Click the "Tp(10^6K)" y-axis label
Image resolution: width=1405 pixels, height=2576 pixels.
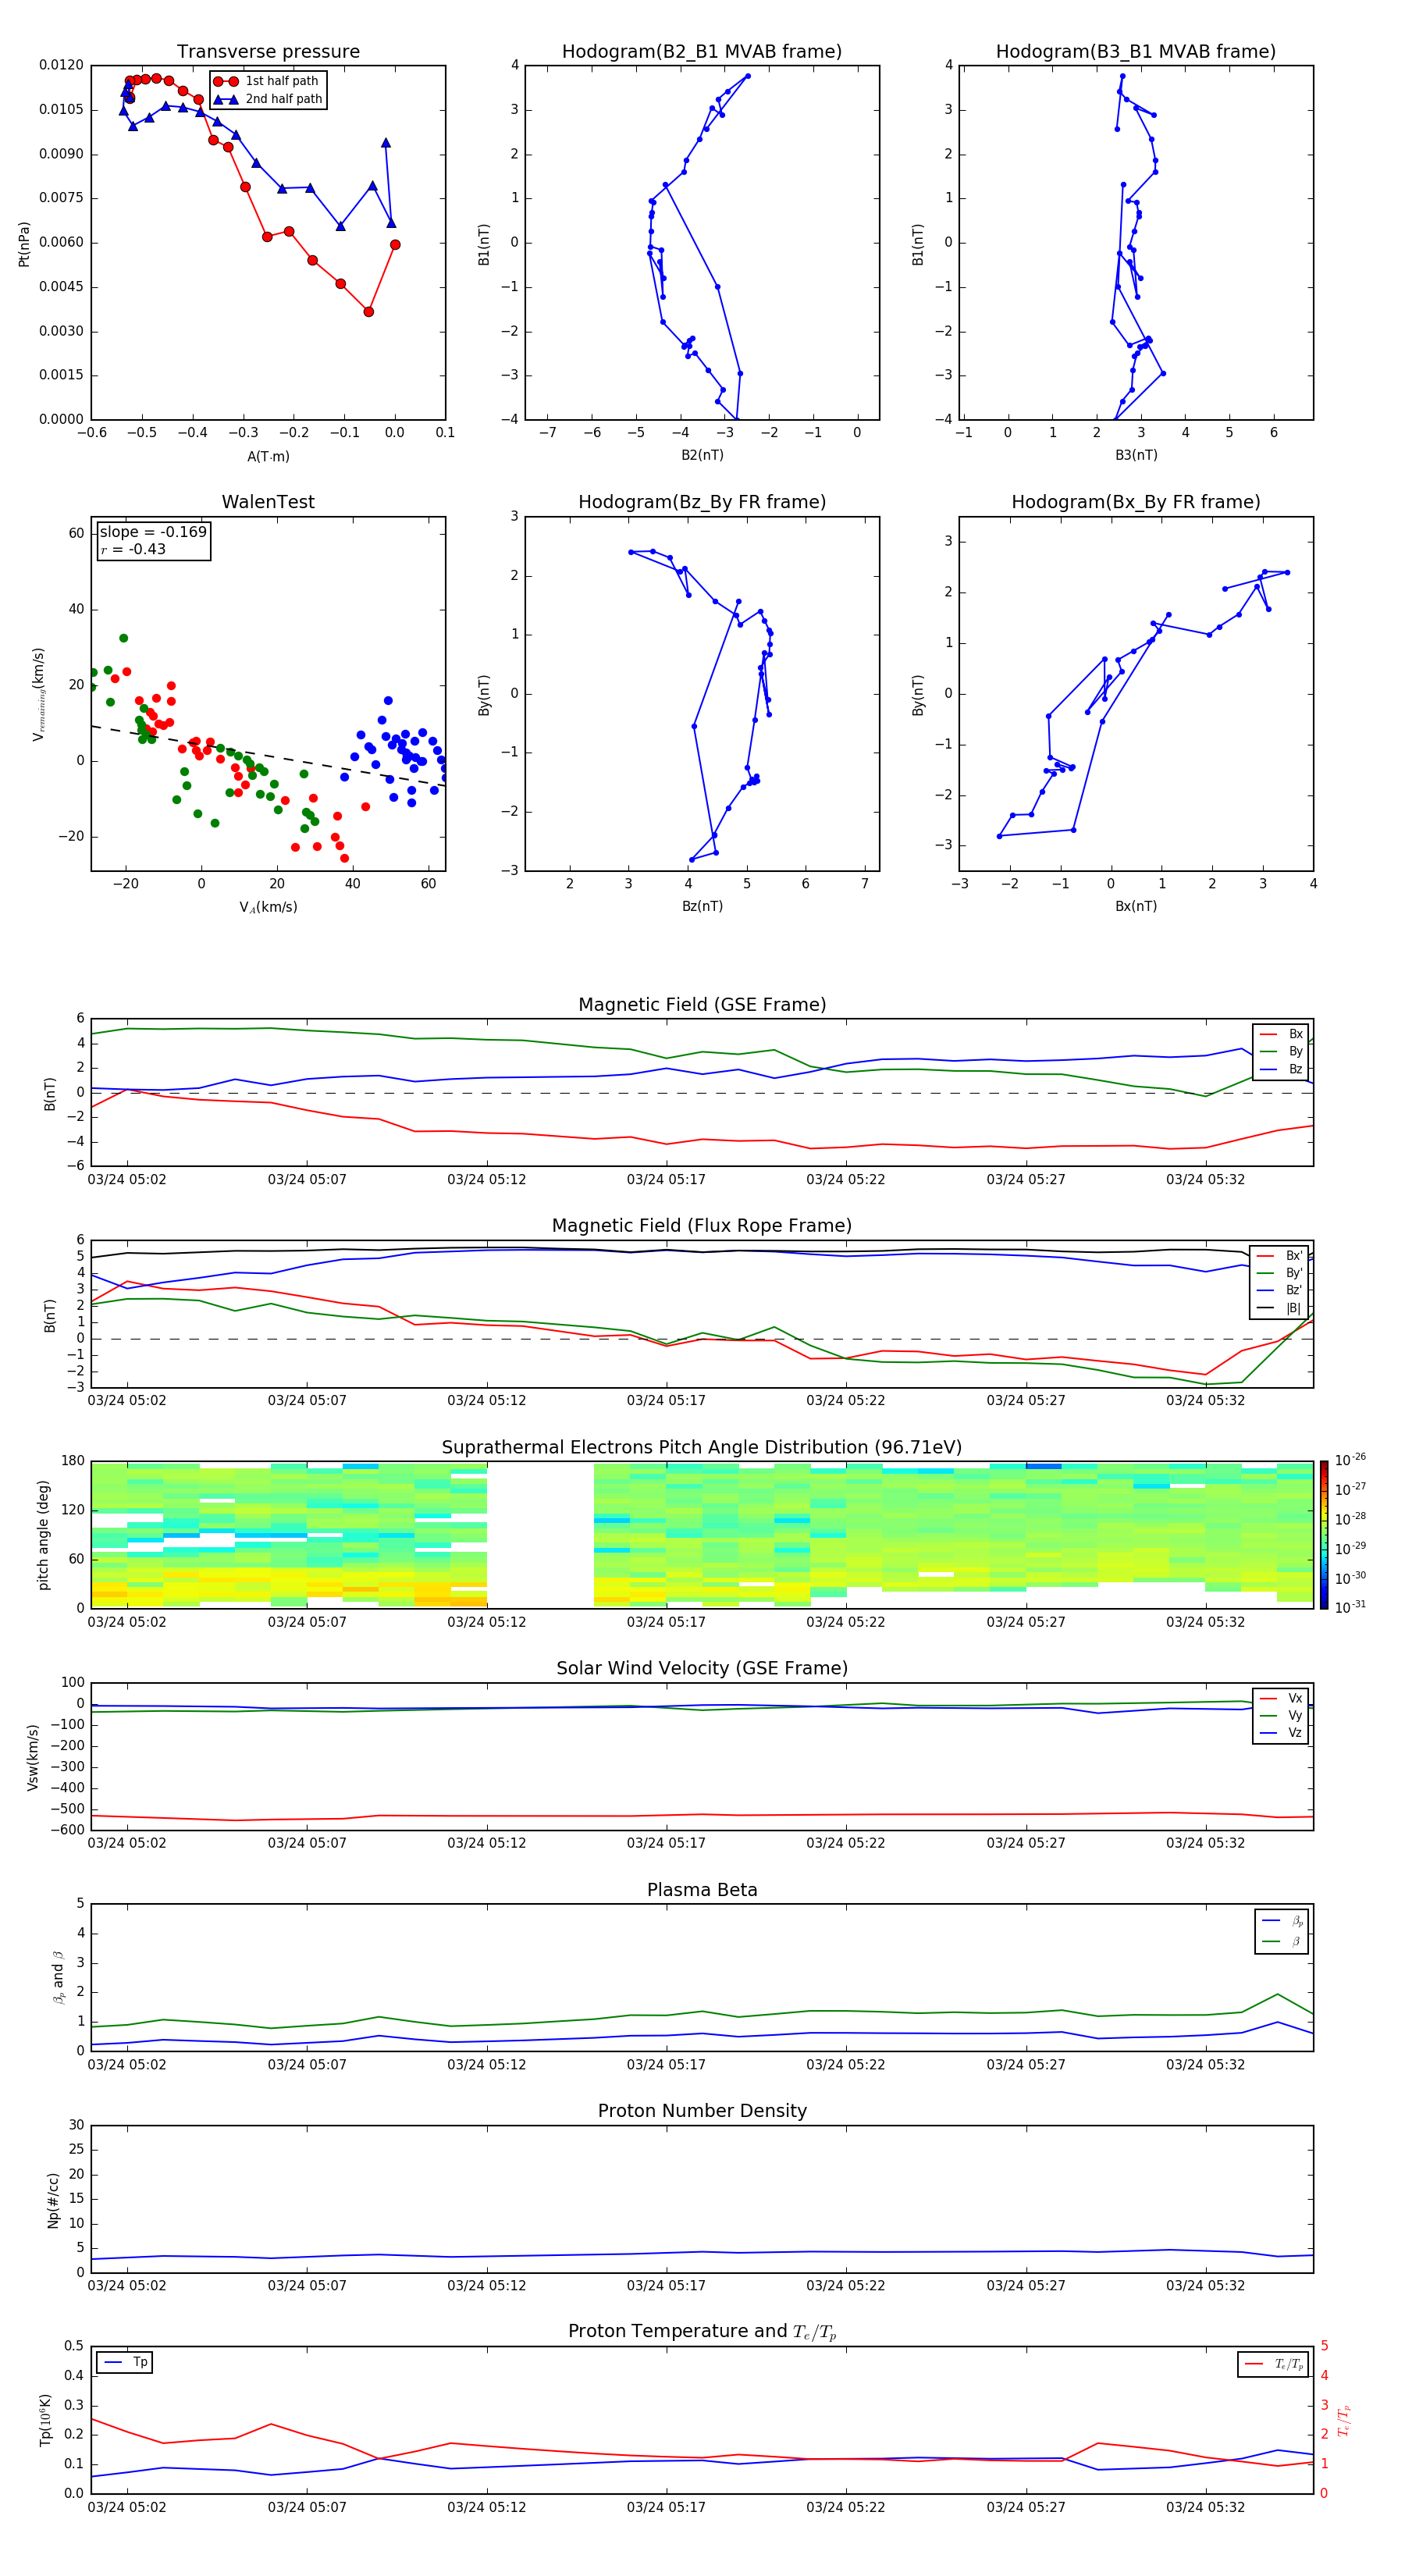pyautogui.click(x=45, y=2420)
